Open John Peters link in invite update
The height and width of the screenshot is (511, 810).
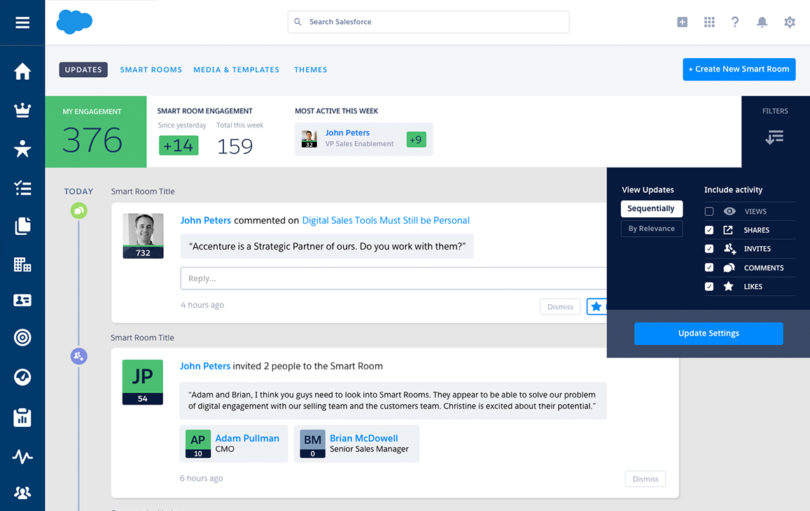click(x=205, y=366)
